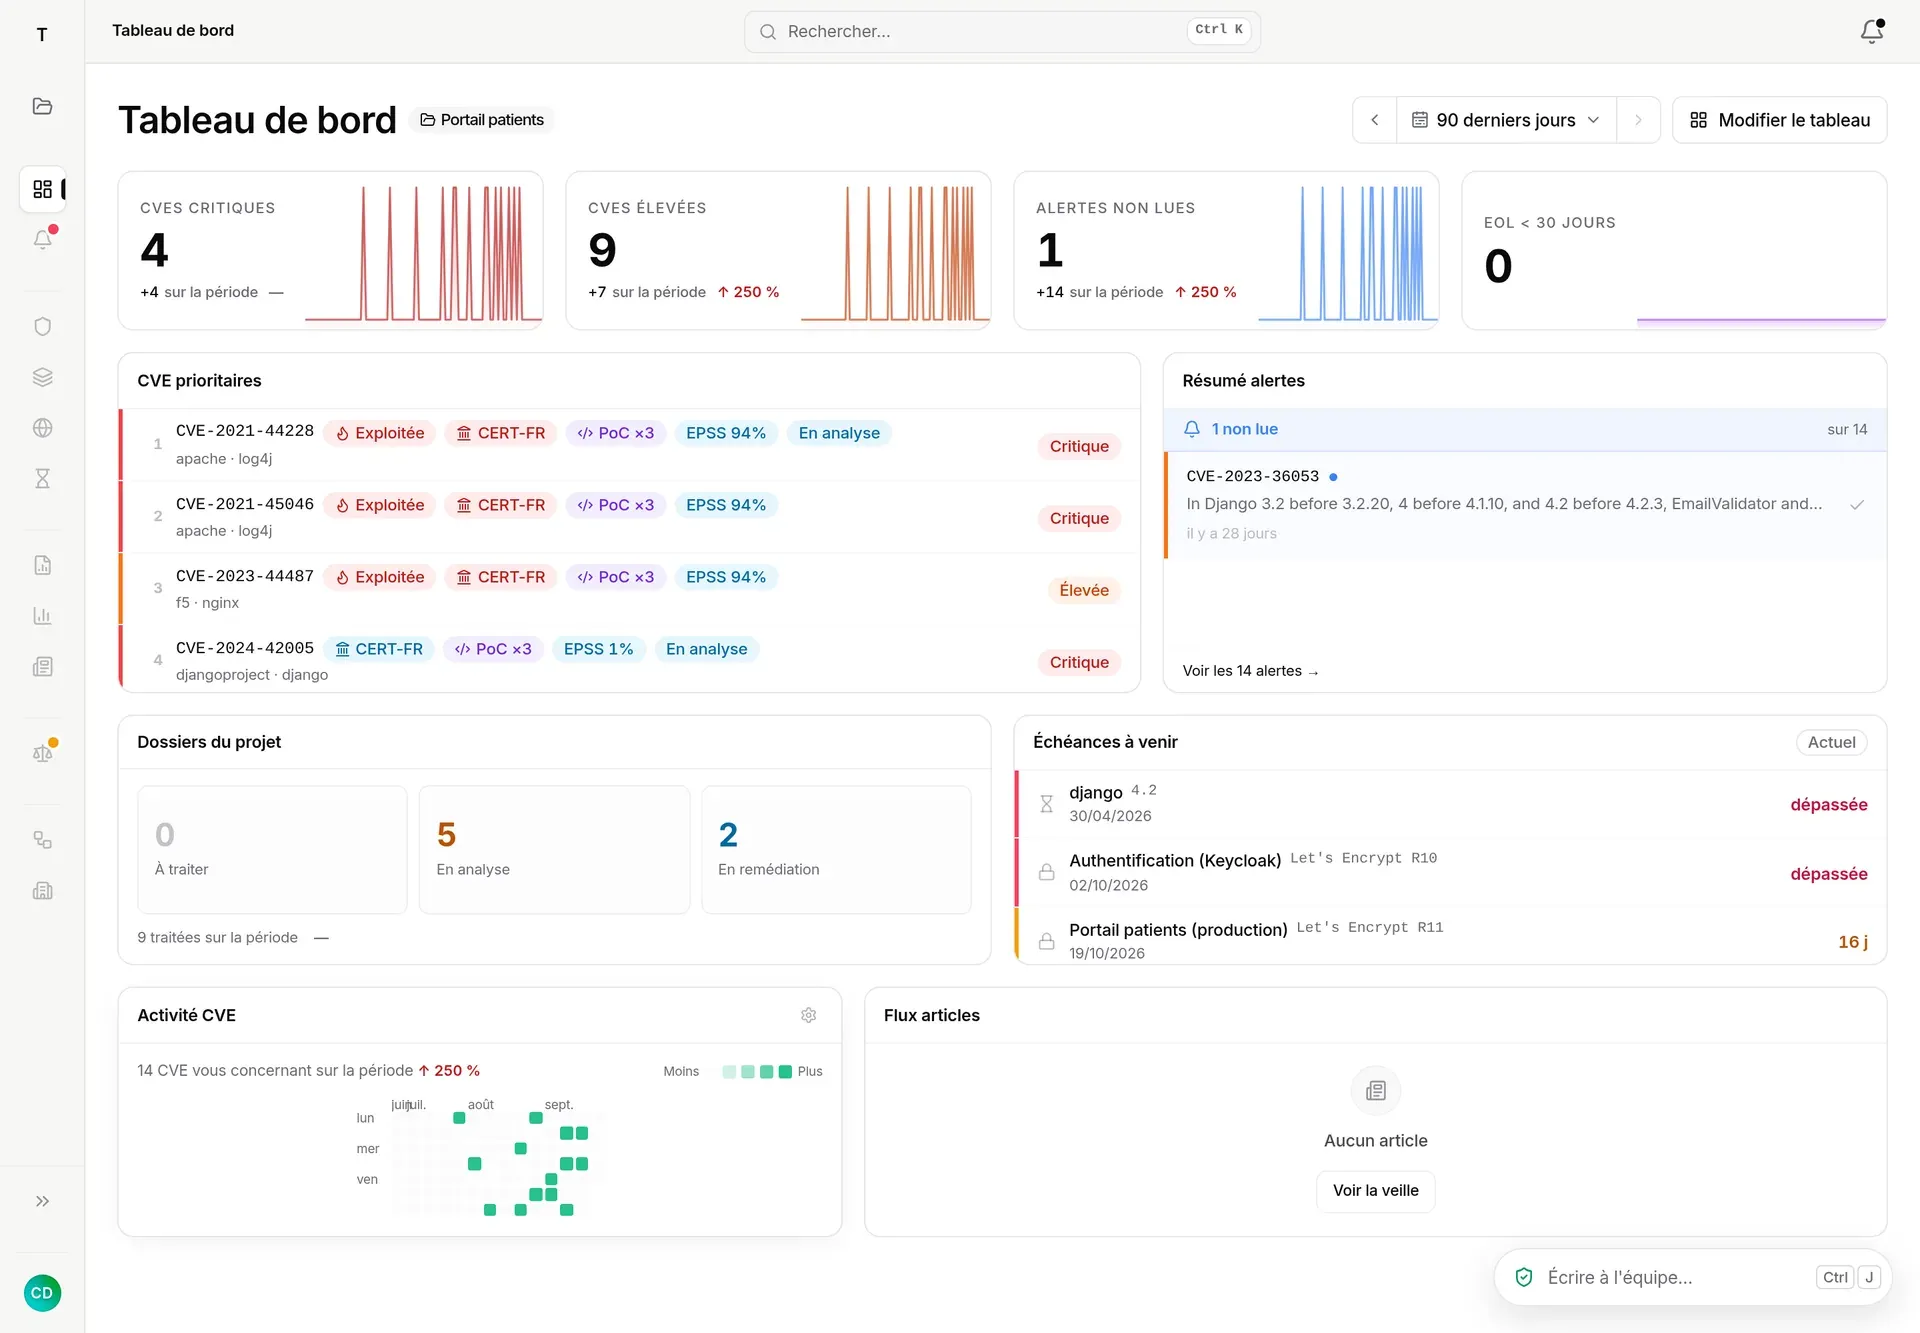Open the En remédiation dossiers card

point(836,849)
